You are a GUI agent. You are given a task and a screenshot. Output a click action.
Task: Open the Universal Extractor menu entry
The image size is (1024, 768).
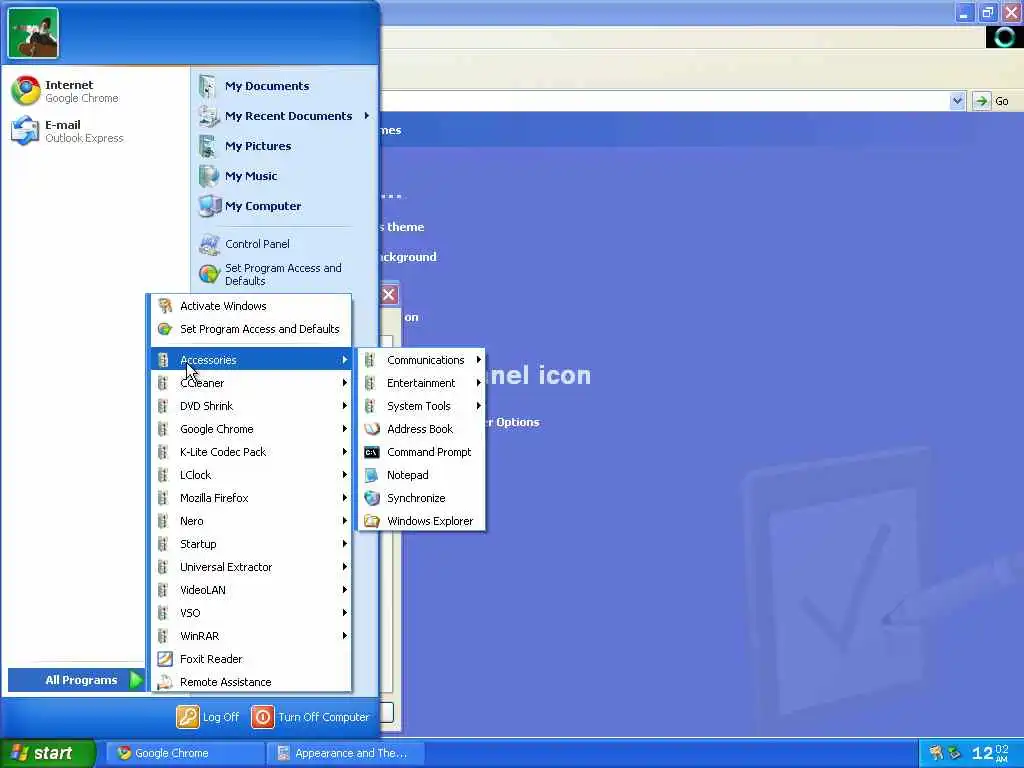(251, 567)
